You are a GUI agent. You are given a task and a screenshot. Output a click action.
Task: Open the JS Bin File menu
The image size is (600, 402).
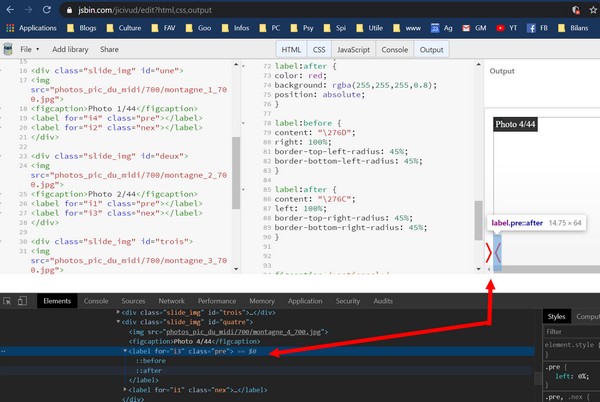click(x=30, y=49)
